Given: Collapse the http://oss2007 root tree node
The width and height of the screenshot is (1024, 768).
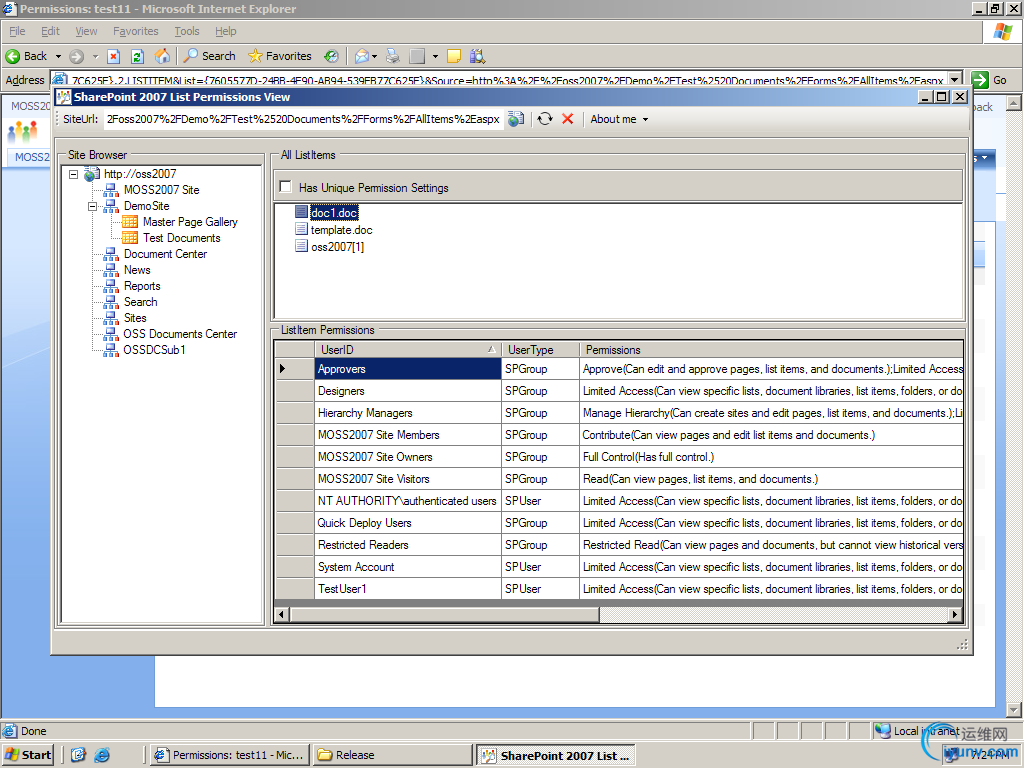Looking at the screenshot, I should (x=74, y=174).
